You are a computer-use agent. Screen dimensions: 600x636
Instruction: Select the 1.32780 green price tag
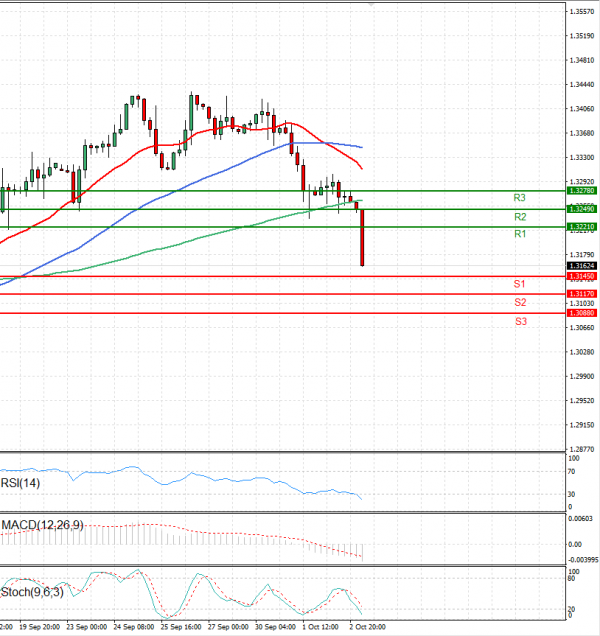[582, 191]
